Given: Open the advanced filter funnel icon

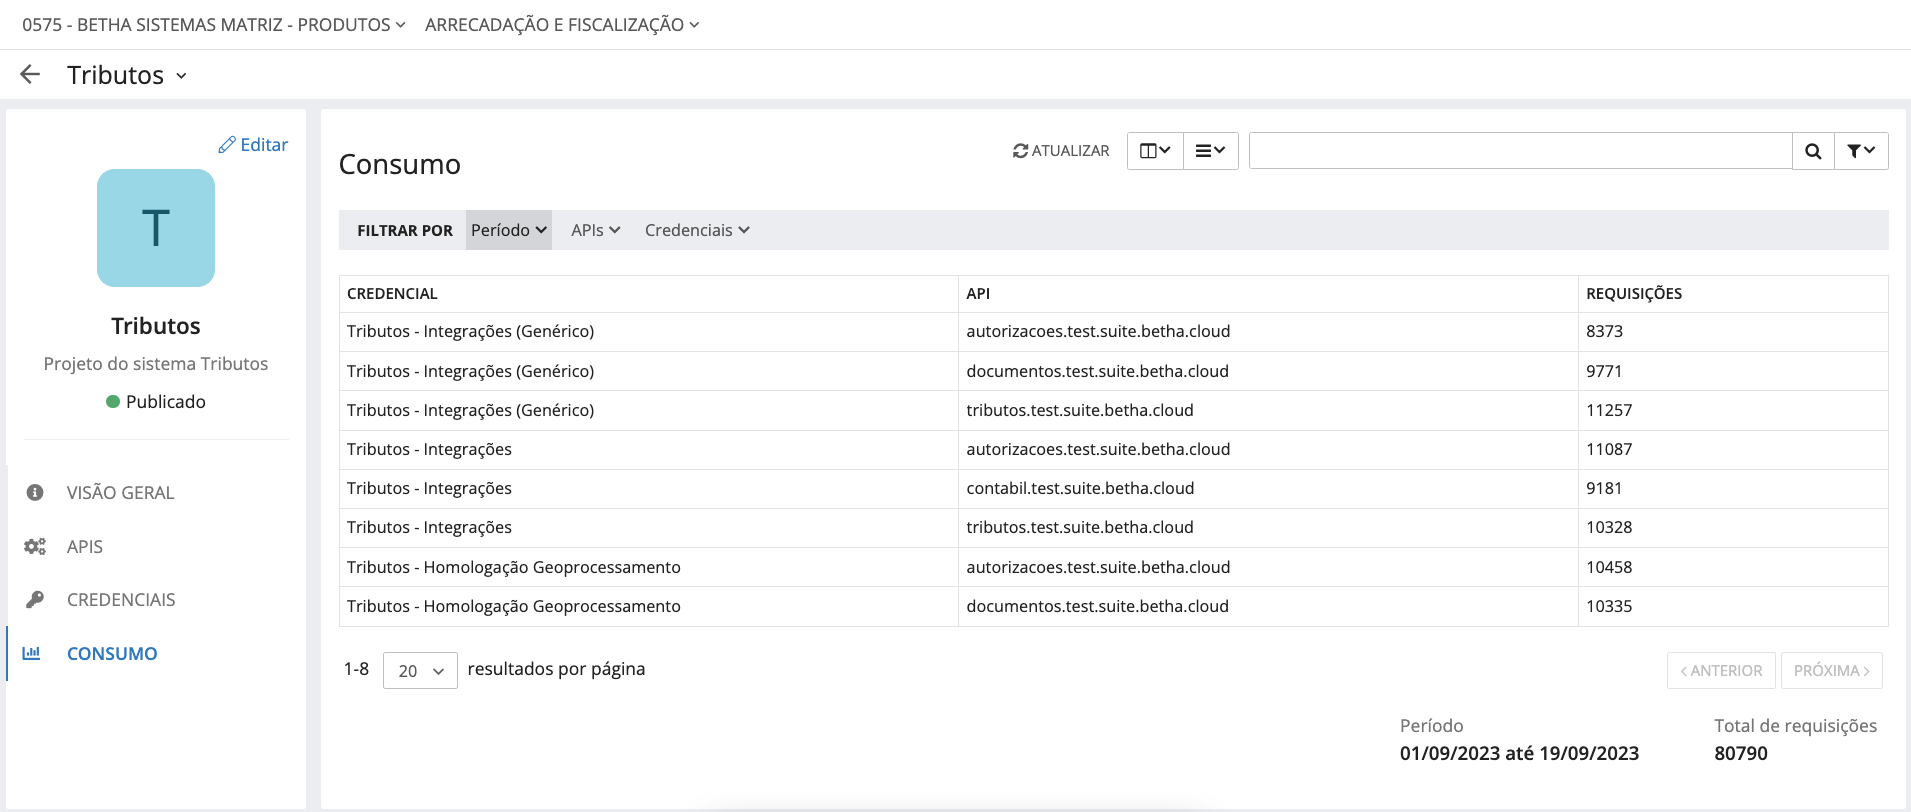Looking at the screenshot, I should 1861,151.
